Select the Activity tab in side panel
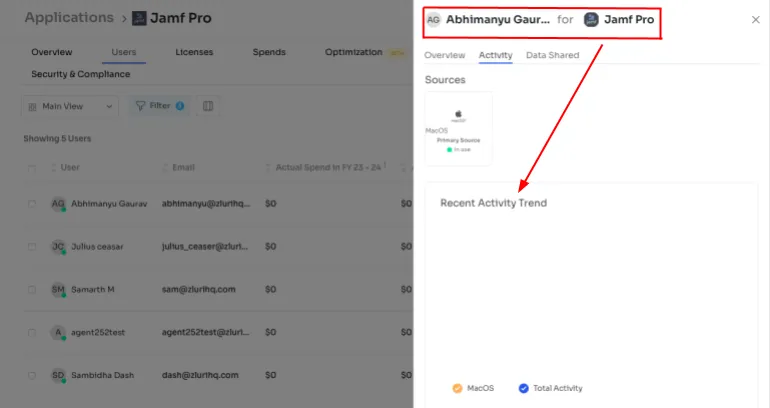 495,55
